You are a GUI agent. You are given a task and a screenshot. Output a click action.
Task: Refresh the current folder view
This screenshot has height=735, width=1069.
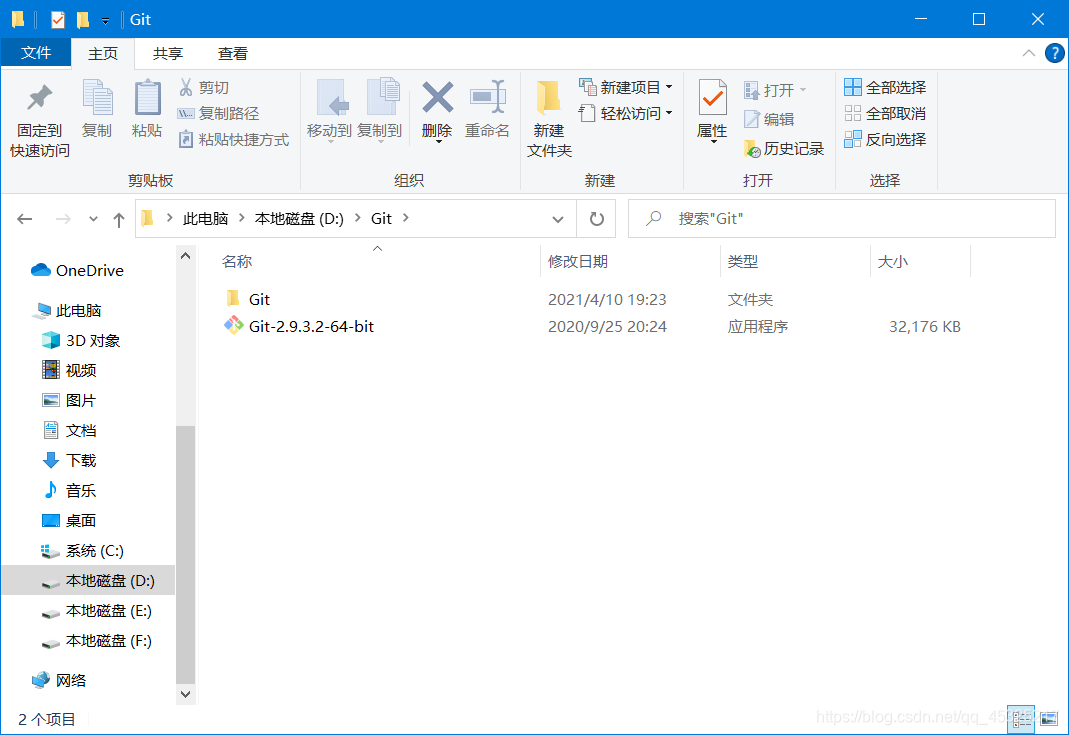click(x=597, y=218)
